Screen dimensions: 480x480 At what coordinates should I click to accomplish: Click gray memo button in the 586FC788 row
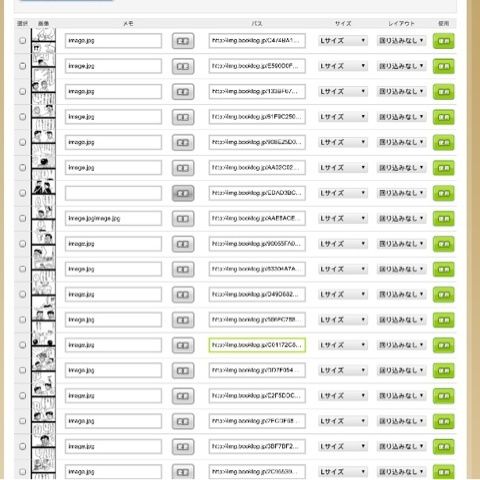tap(183, 320)
